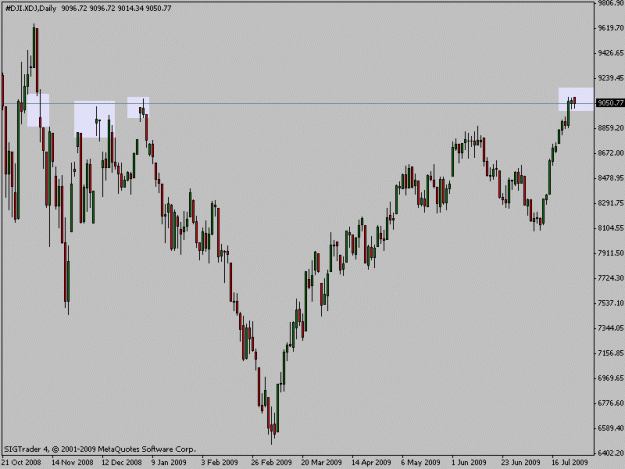The height and width of the screenshot is (469, 625).
Task: Click the chart title '#DJI.XDJ,Daily'
Action: (x=31, y=8)
